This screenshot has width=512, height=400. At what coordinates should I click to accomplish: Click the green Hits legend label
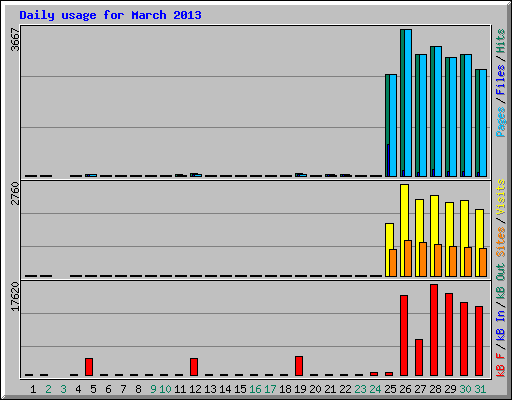(501, 41)
